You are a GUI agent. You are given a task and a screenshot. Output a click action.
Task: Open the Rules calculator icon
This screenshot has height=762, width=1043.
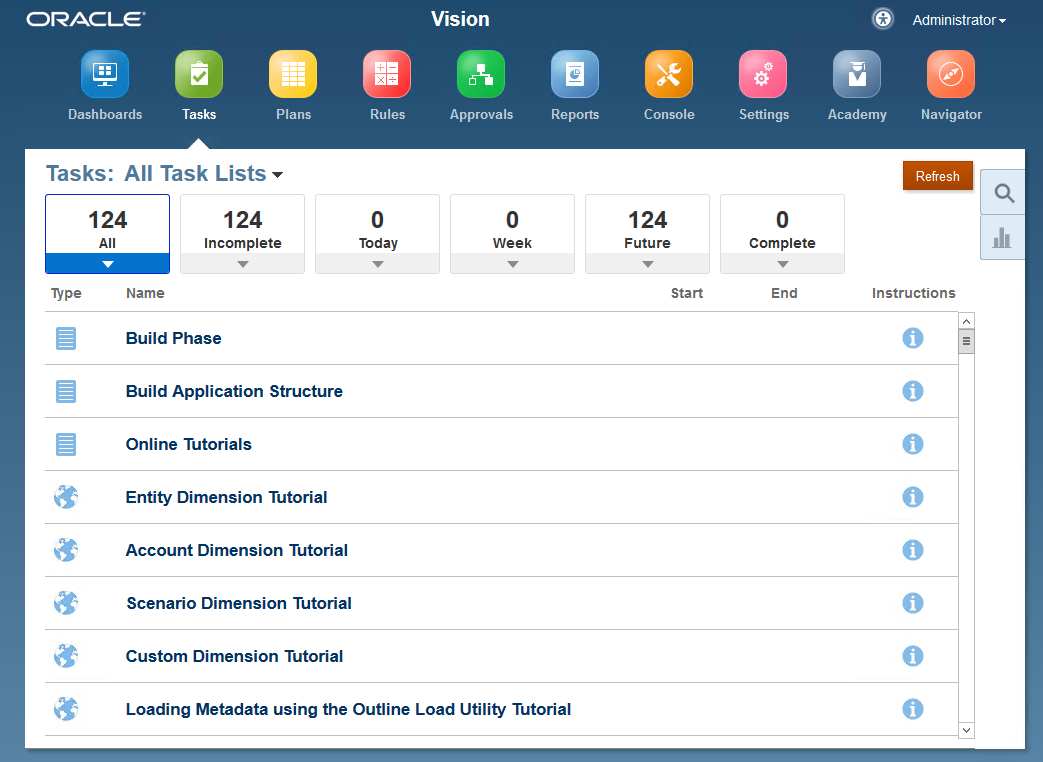pos(386,74)
